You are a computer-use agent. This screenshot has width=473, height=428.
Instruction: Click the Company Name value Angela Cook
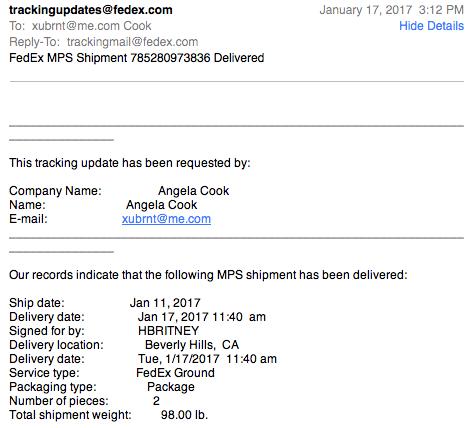coord(194,191)
